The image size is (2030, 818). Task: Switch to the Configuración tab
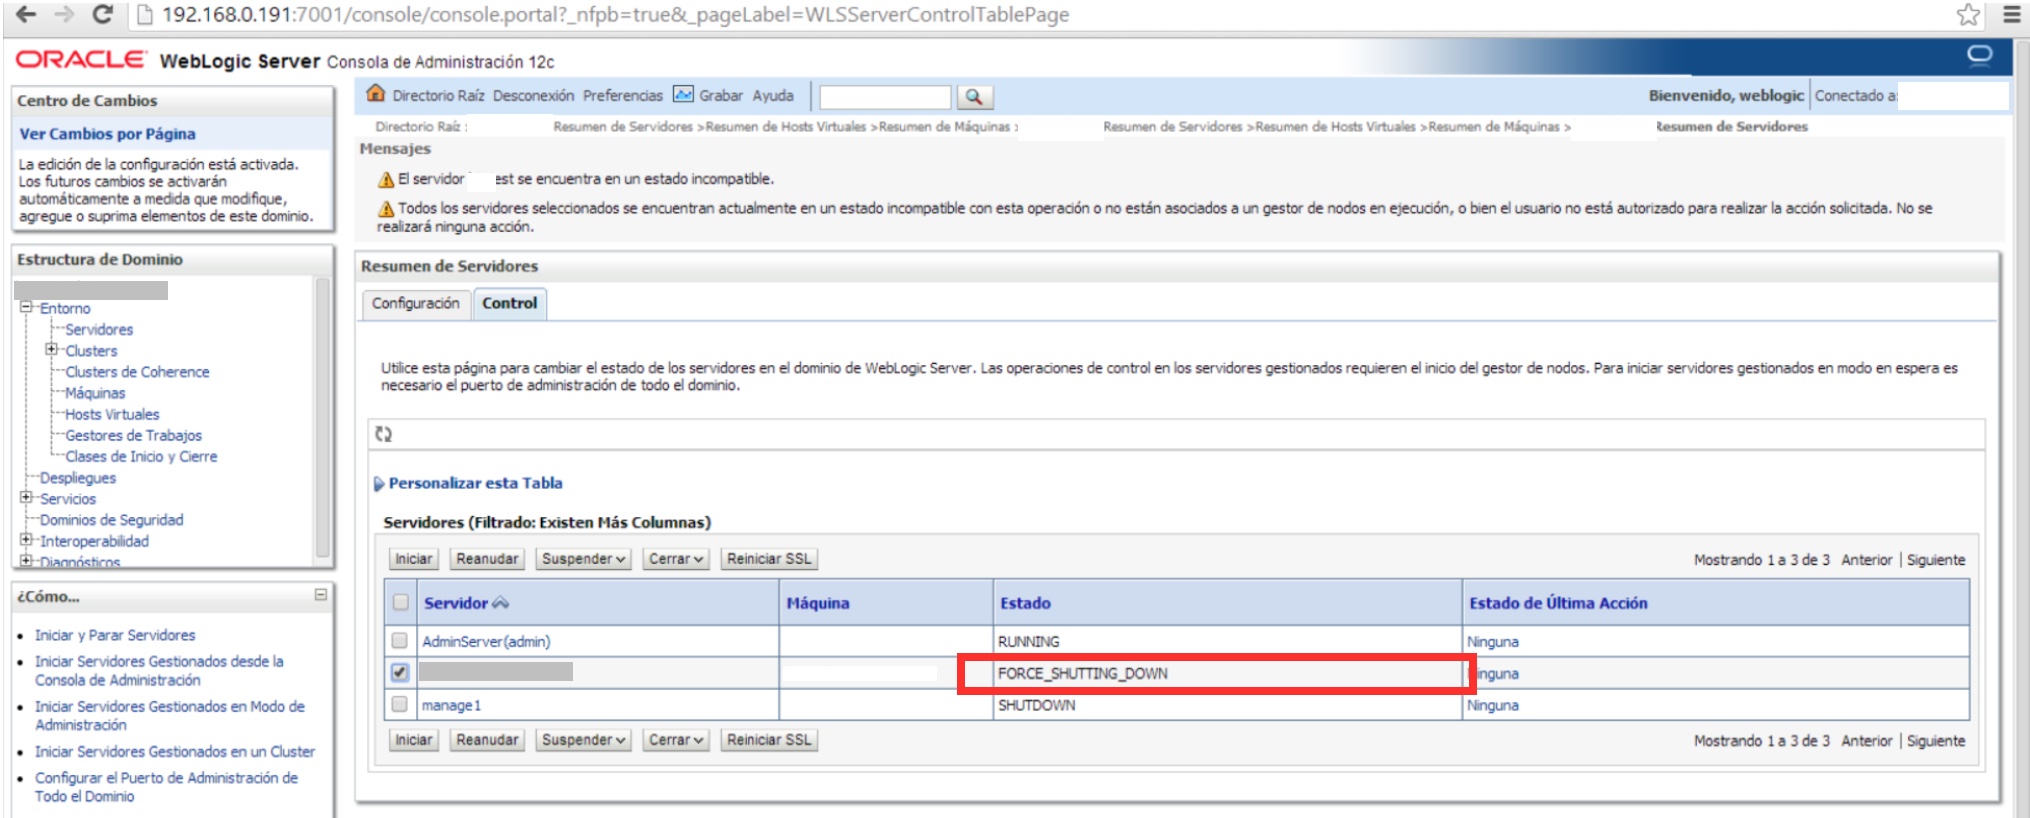[415, 303]
